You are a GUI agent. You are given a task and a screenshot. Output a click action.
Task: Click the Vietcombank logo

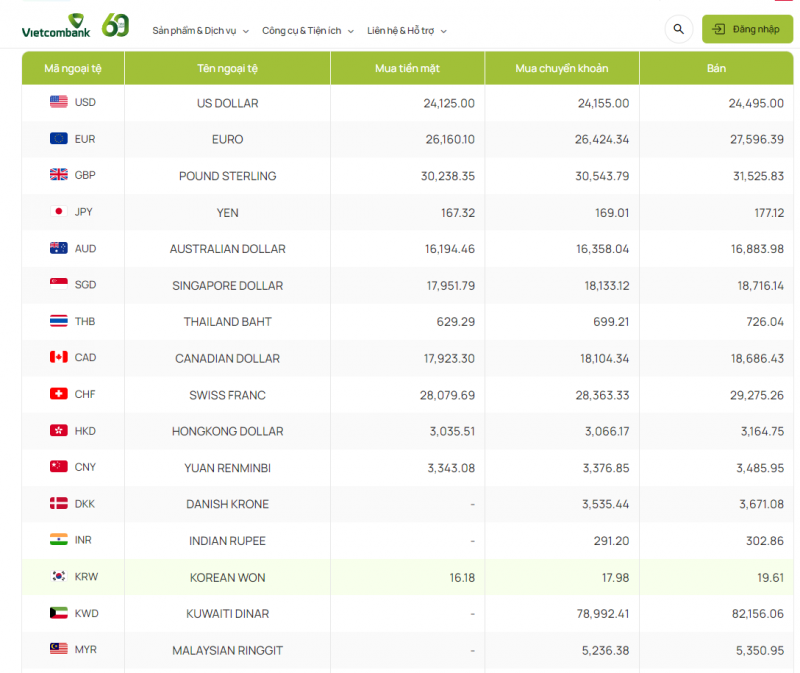[55, 27]
